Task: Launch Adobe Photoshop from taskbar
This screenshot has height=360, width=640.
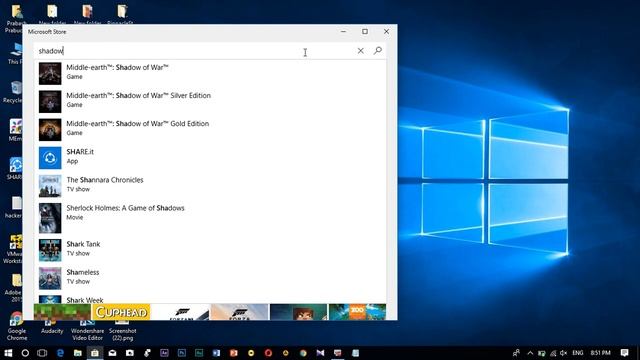Action: coord(182,353)
